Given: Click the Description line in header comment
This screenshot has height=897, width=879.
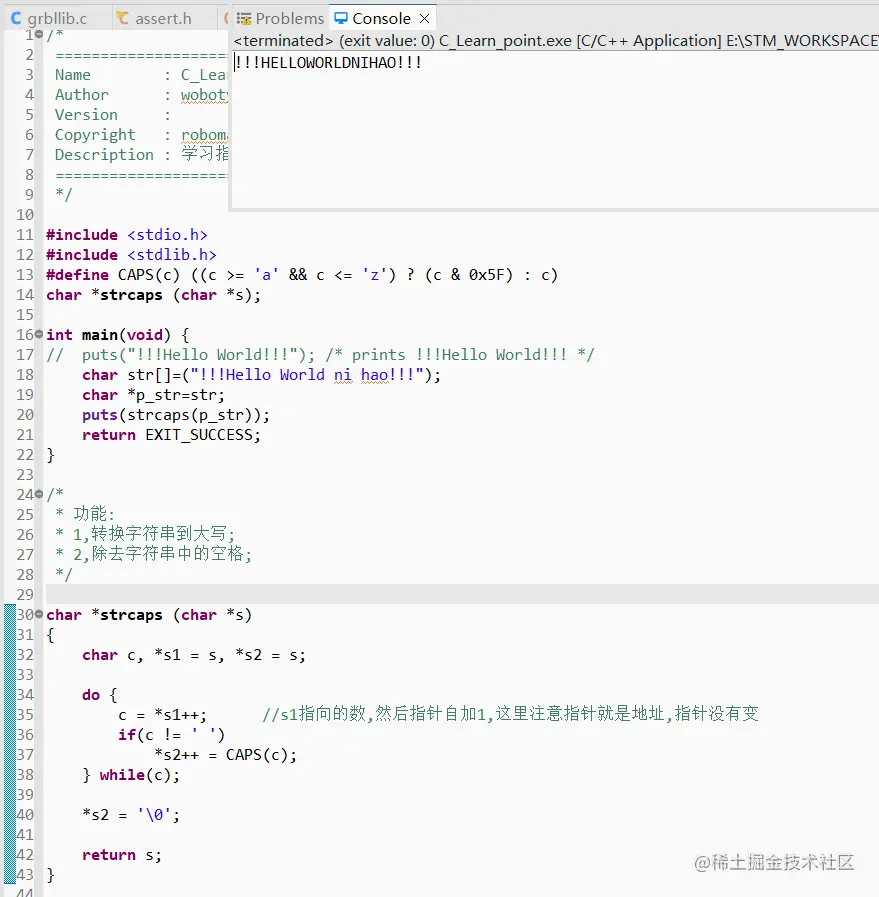Looking at the screenshot, I should (141, 154).
